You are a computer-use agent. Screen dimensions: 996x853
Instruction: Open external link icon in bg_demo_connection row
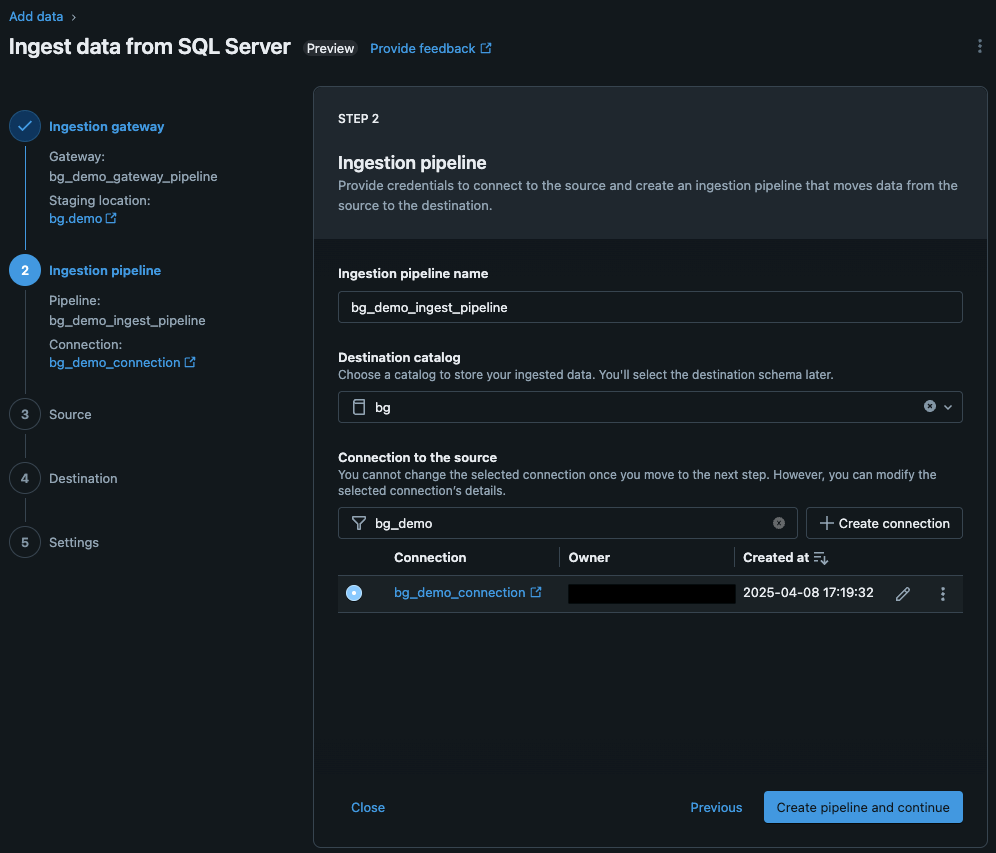click(x=536, y=592)
